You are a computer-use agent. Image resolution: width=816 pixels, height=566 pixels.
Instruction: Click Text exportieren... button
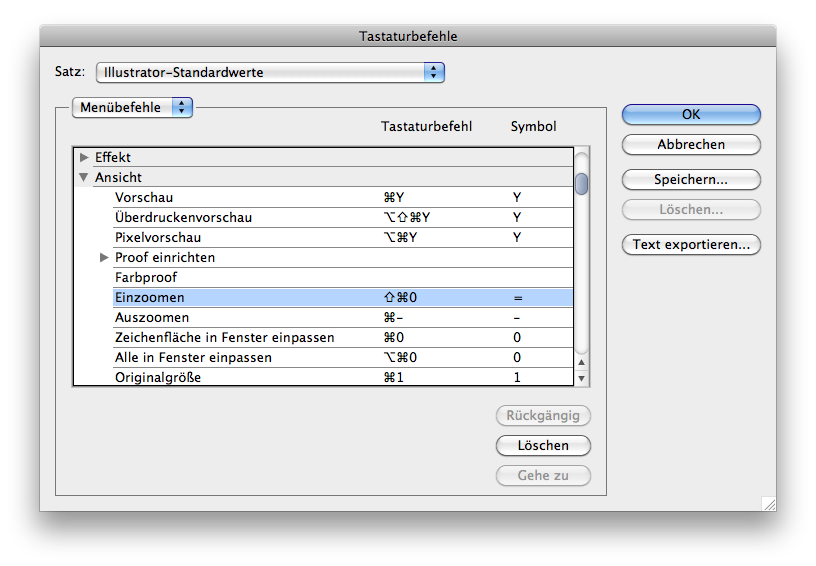tap(691, 245)
